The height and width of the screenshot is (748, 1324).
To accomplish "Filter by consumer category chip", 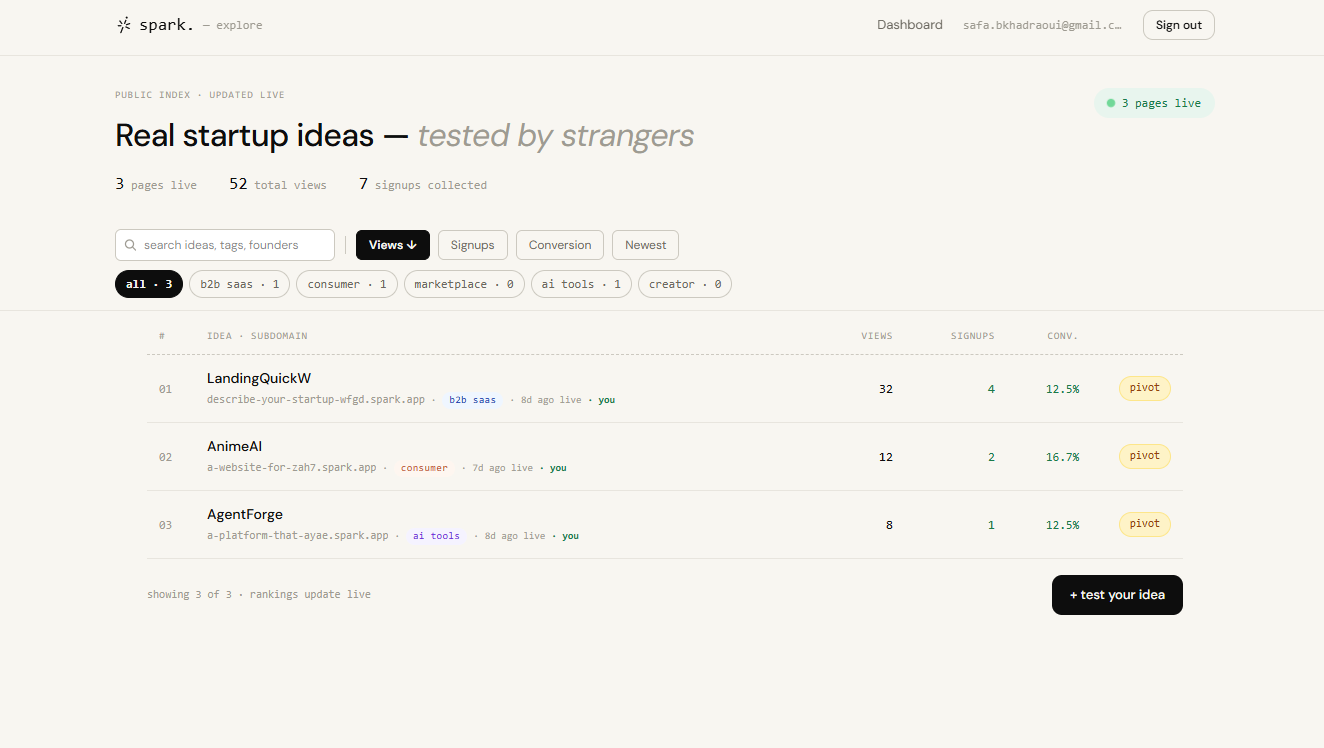I will pos(346,284).
